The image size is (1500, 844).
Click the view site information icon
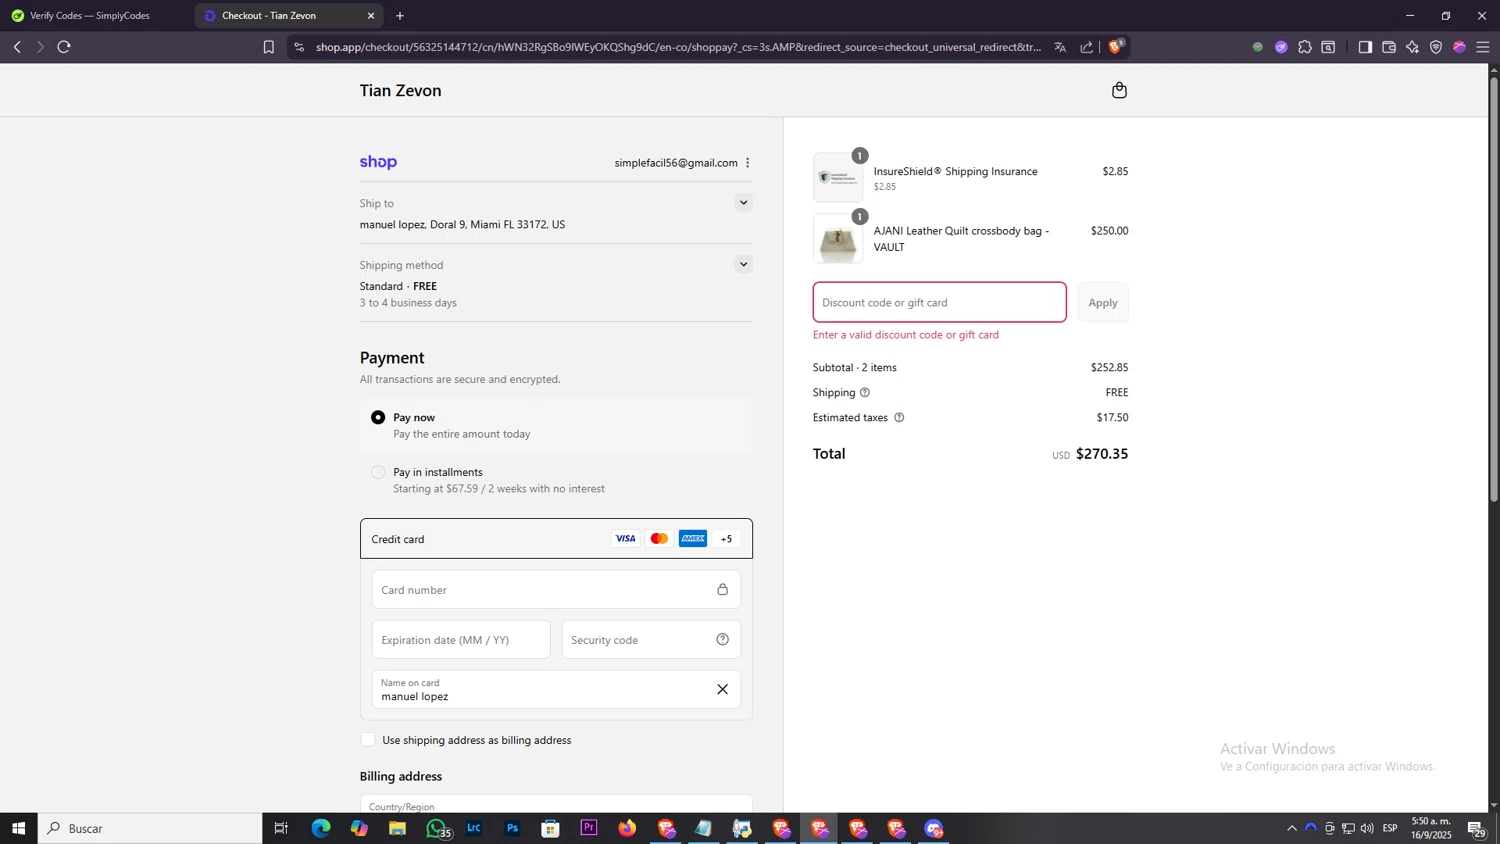pyautogui.click(x=299, y=47)
